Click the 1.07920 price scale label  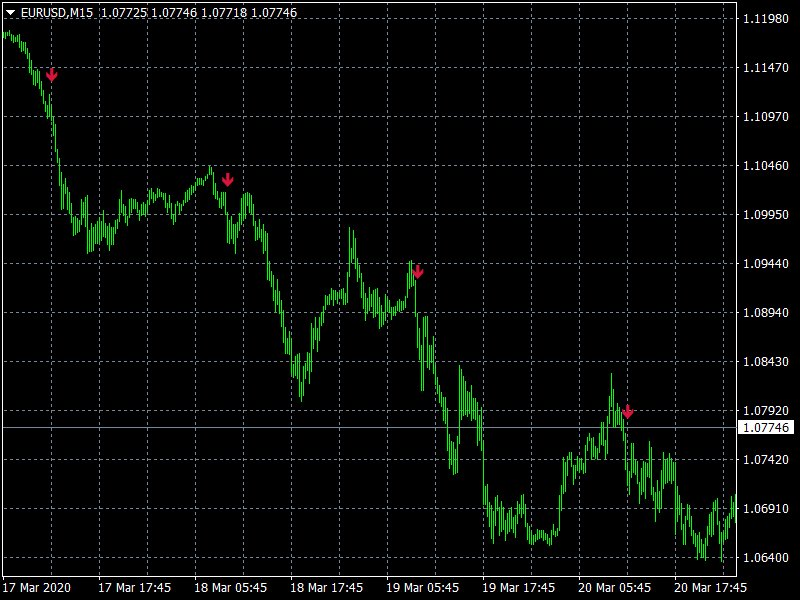tap(766, 411)
